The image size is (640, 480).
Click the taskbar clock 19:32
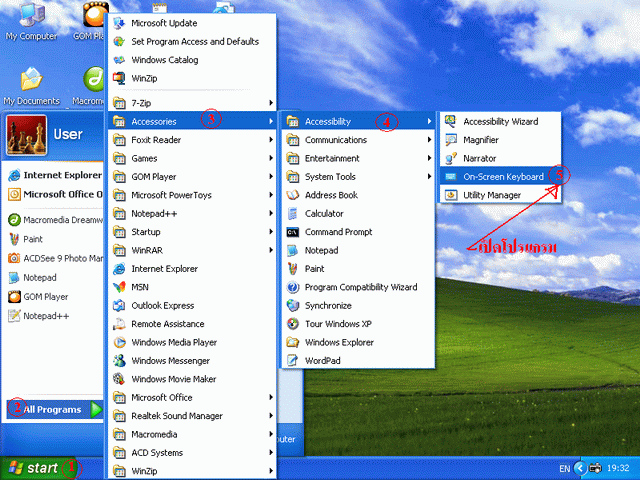(x=618, y=468)
